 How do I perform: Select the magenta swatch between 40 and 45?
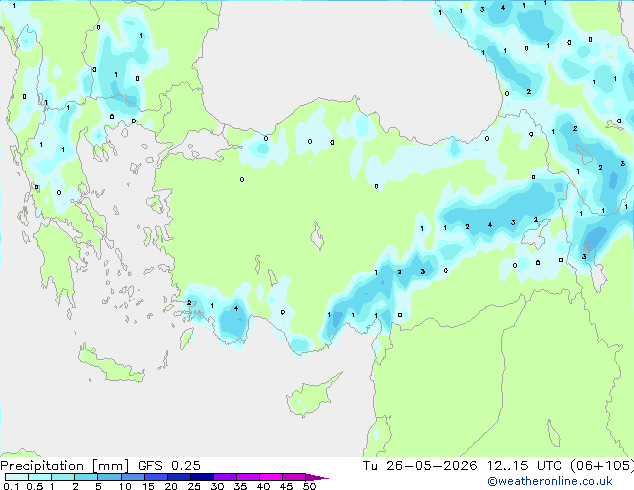click(271, 477)
